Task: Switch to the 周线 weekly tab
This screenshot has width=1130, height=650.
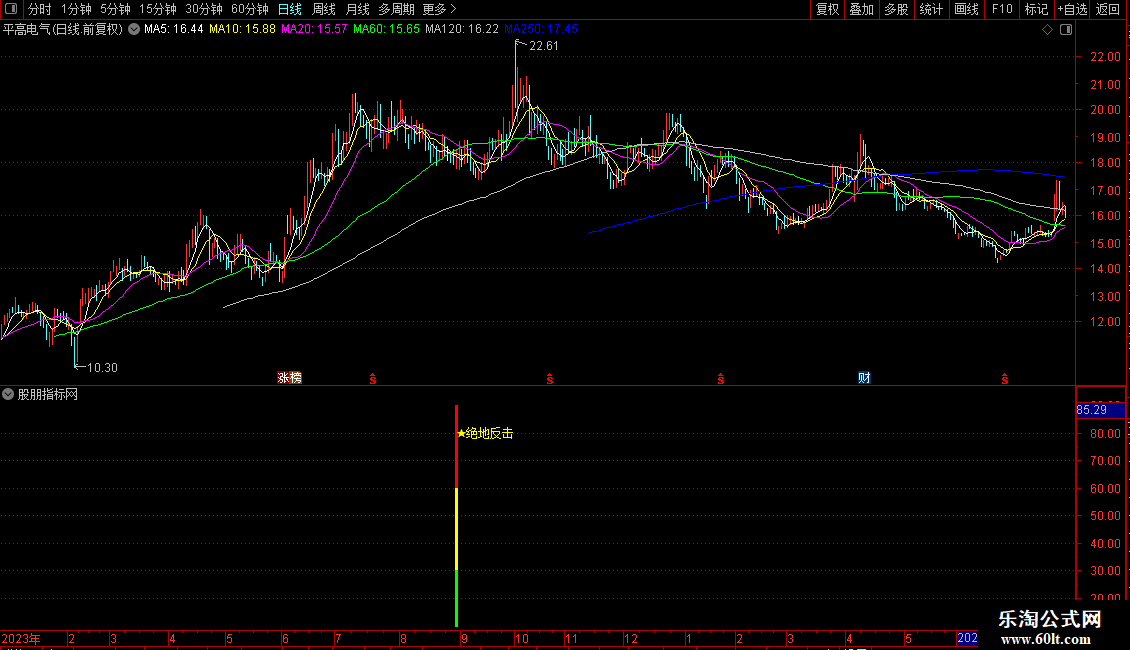Action: coord(324,9)
